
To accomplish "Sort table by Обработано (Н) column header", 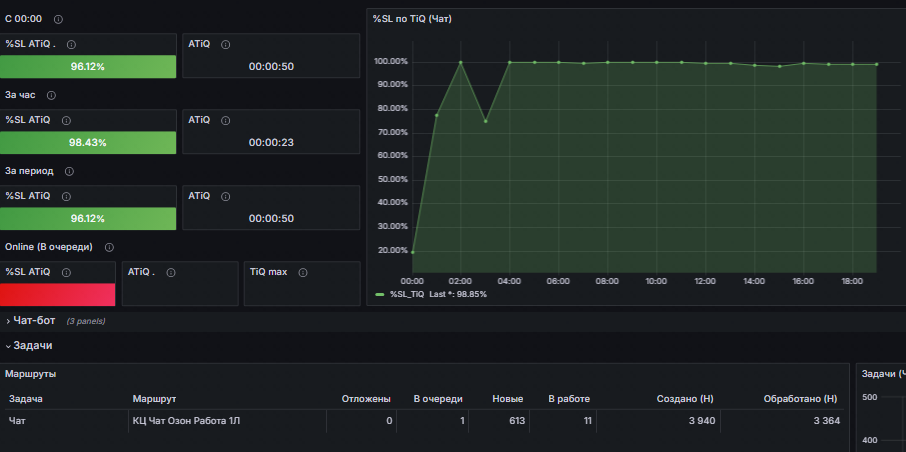I will click(x=800, y=399).
